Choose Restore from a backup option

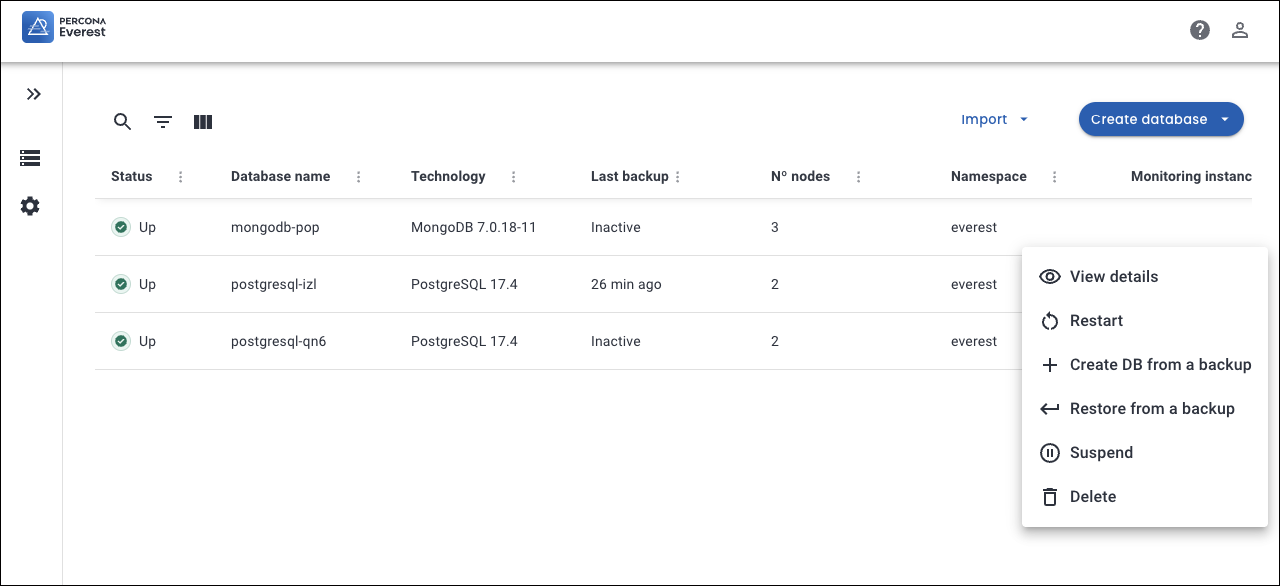click(1151, 409)
